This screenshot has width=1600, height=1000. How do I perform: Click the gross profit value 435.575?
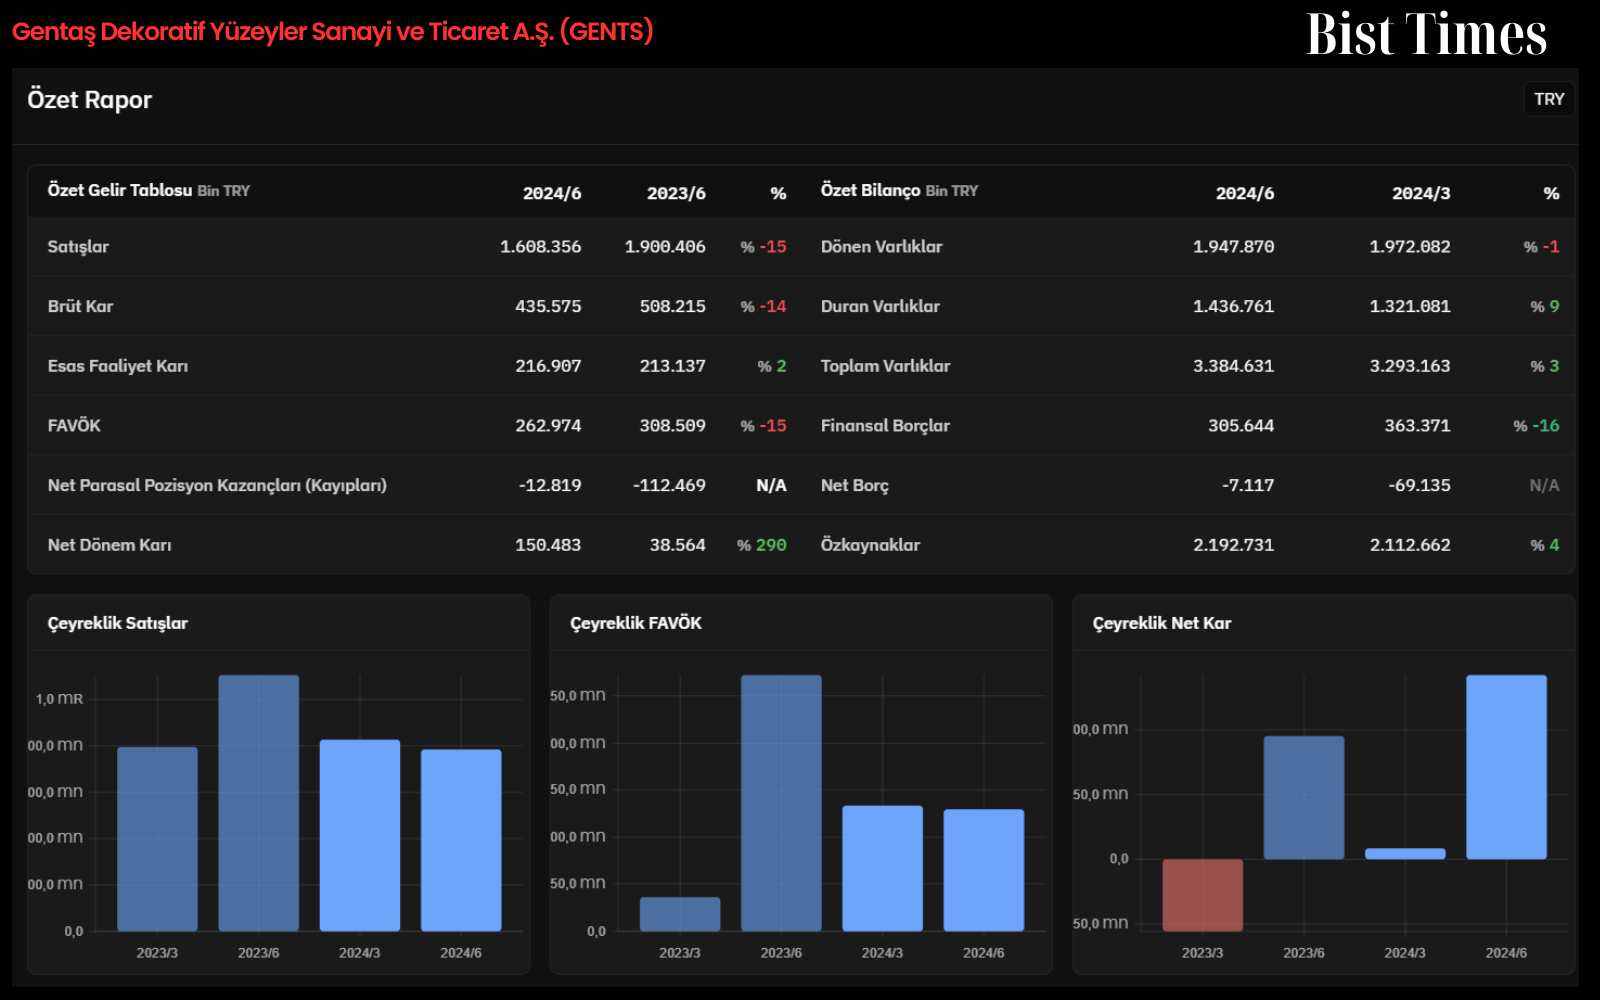tap(548, 306)
